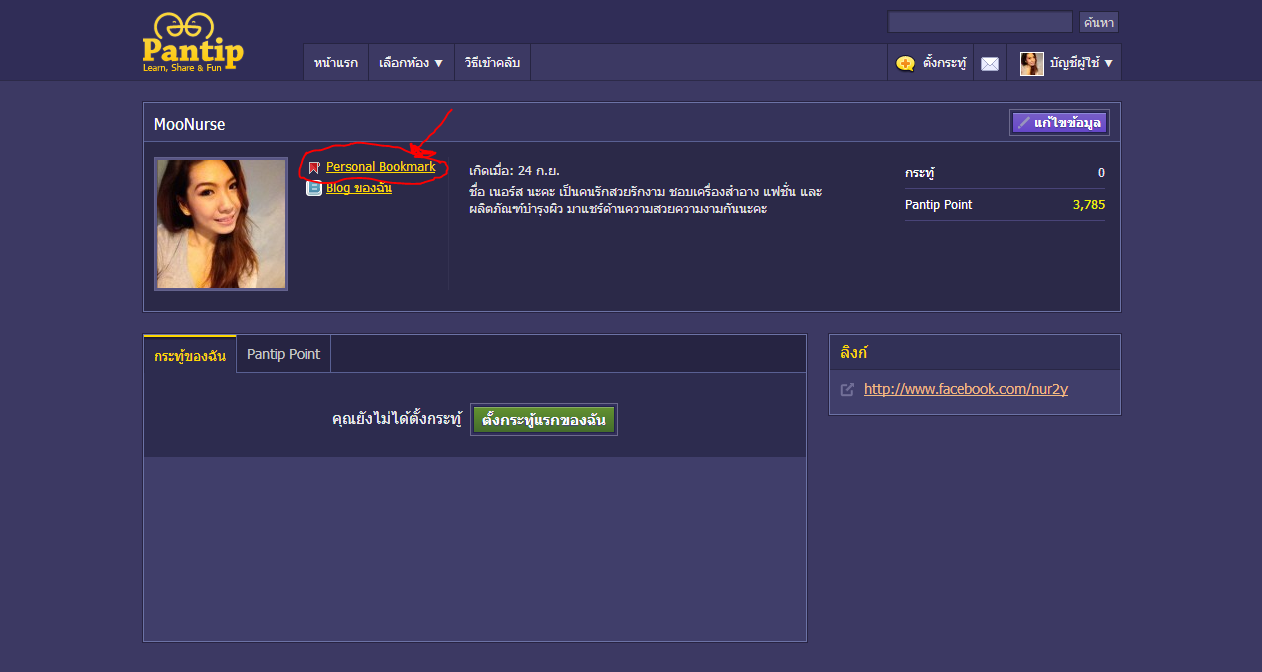The image size is (1262, 672).
Task: Click the Pantip Point value 3,785
Action: (x=1088, y=205)
